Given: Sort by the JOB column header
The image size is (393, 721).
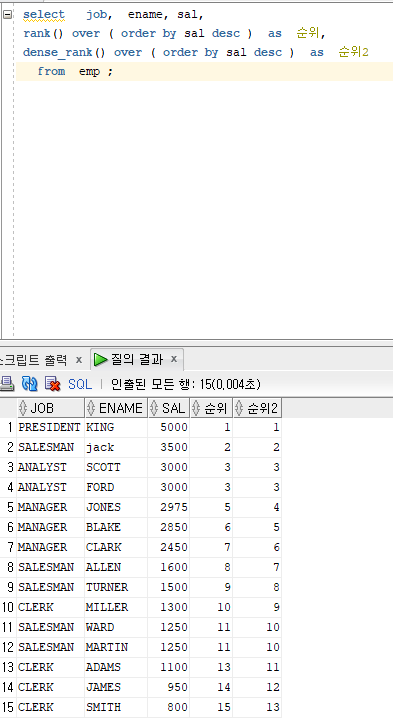Looking at the screenshot, I should tap(51, 408).
